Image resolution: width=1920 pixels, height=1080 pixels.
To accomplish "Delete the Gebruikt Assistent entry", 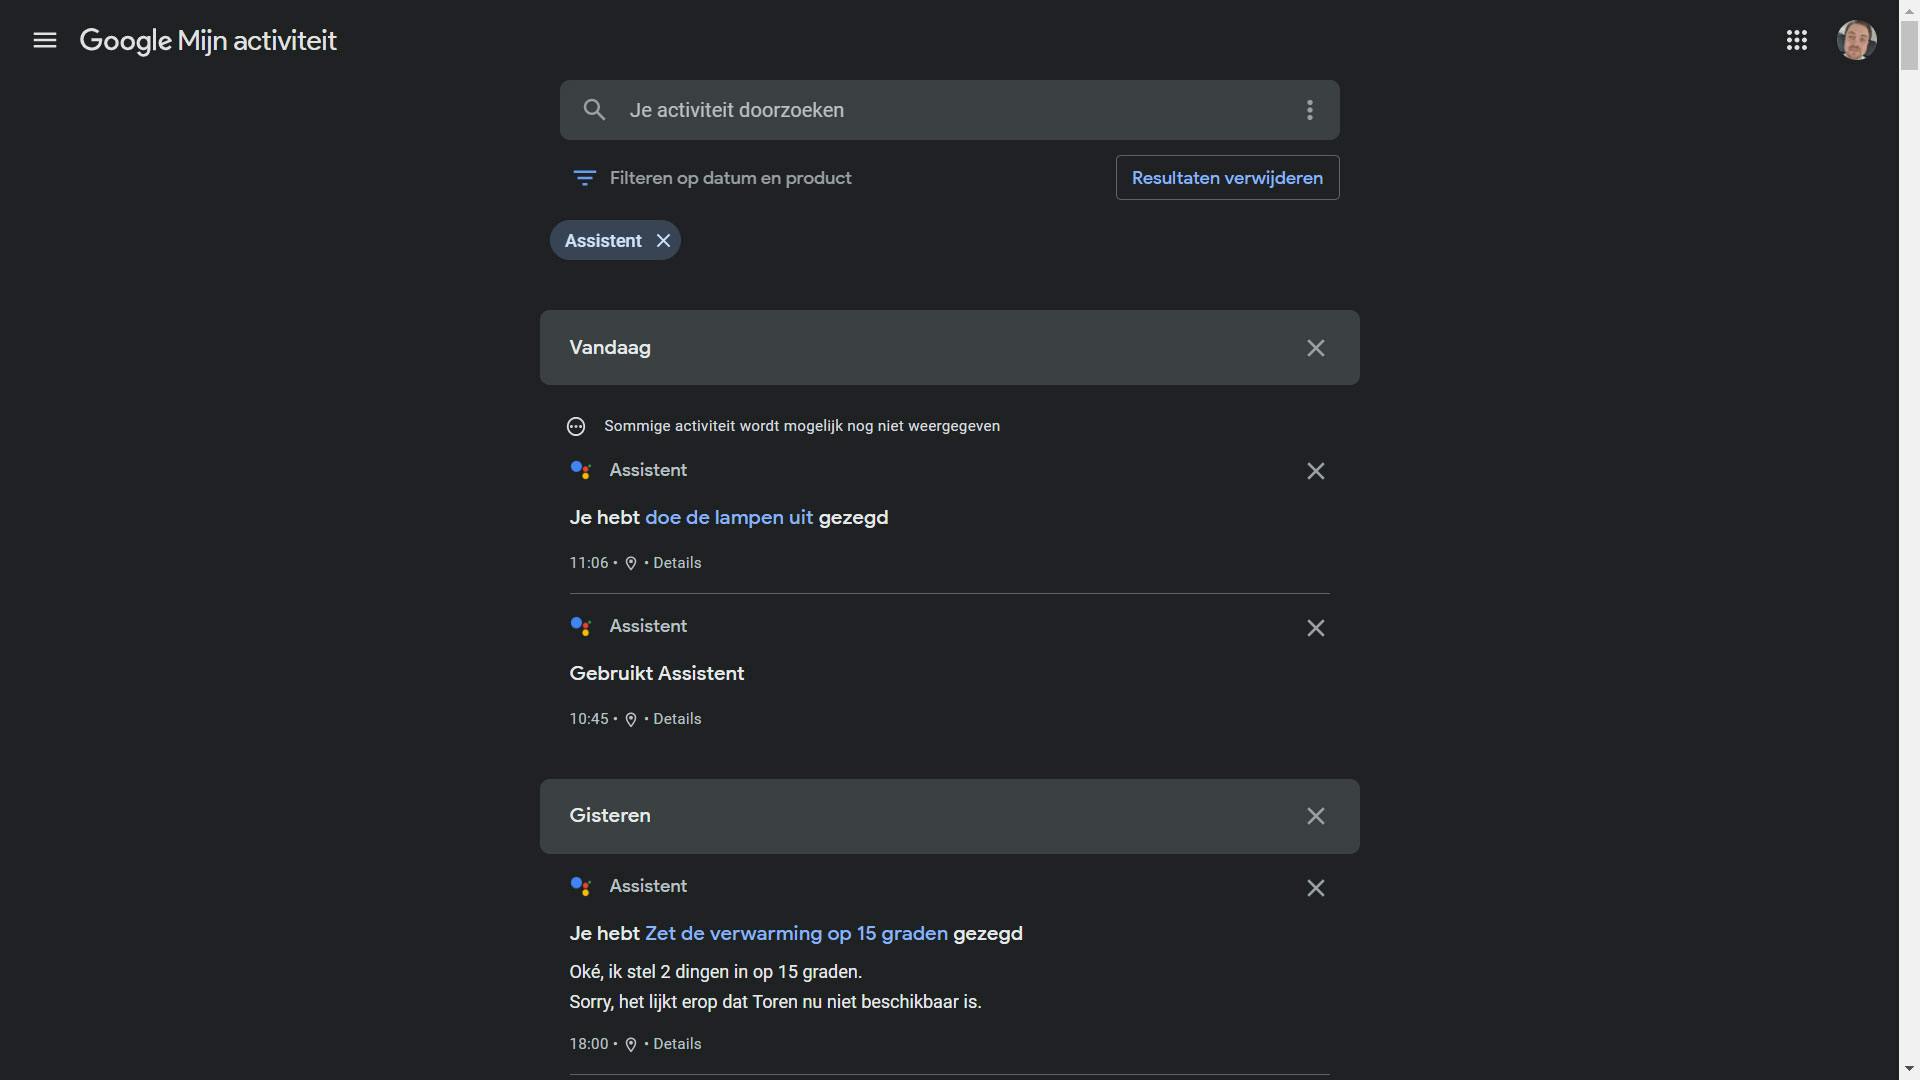I will point(1315,628).
